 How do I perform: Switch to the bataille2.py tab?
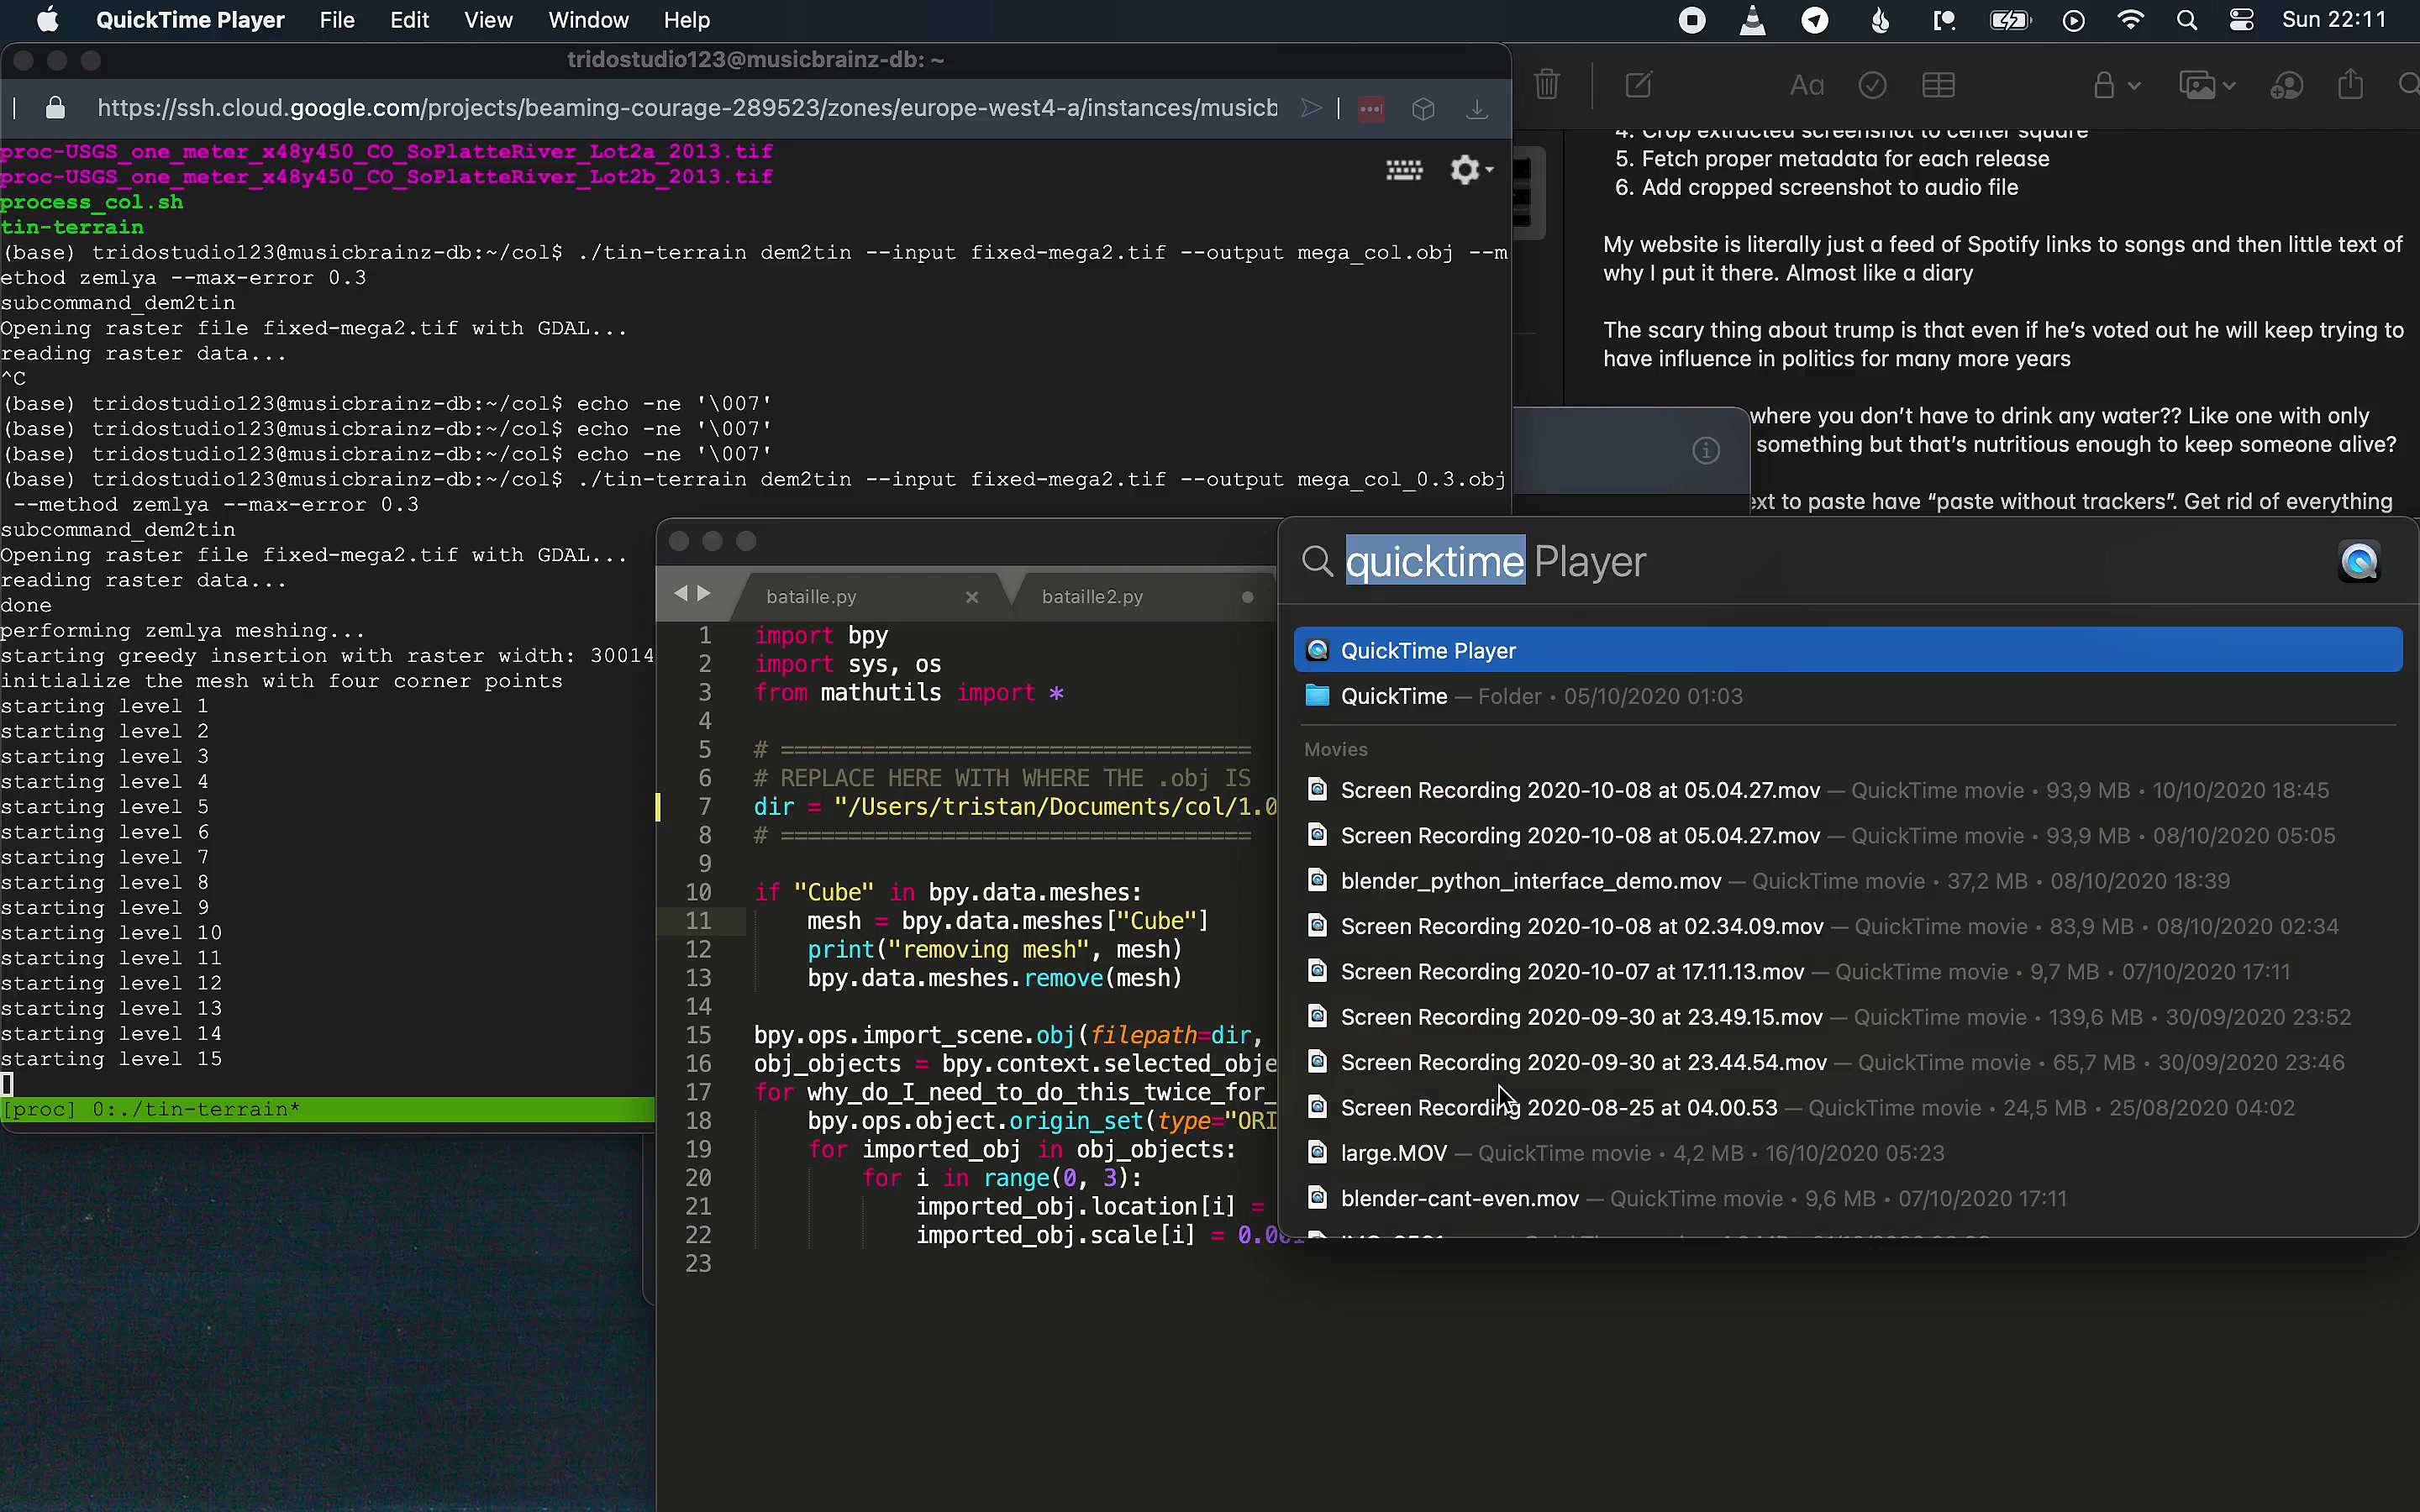(x=1092, y=597)
